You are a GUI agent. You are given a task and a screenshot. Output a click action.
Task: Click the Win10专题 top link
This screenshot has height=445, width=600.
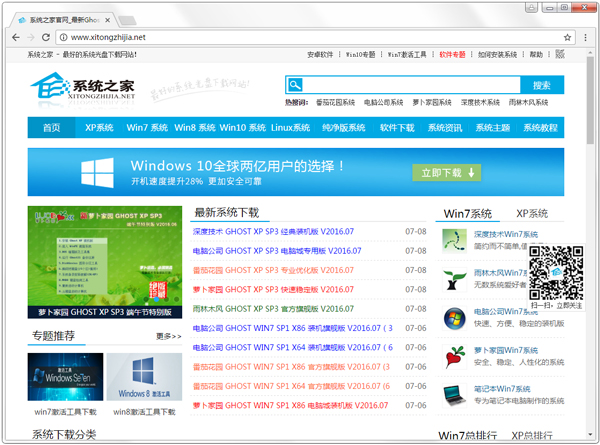pyautogui.click(x=360, y=54)
